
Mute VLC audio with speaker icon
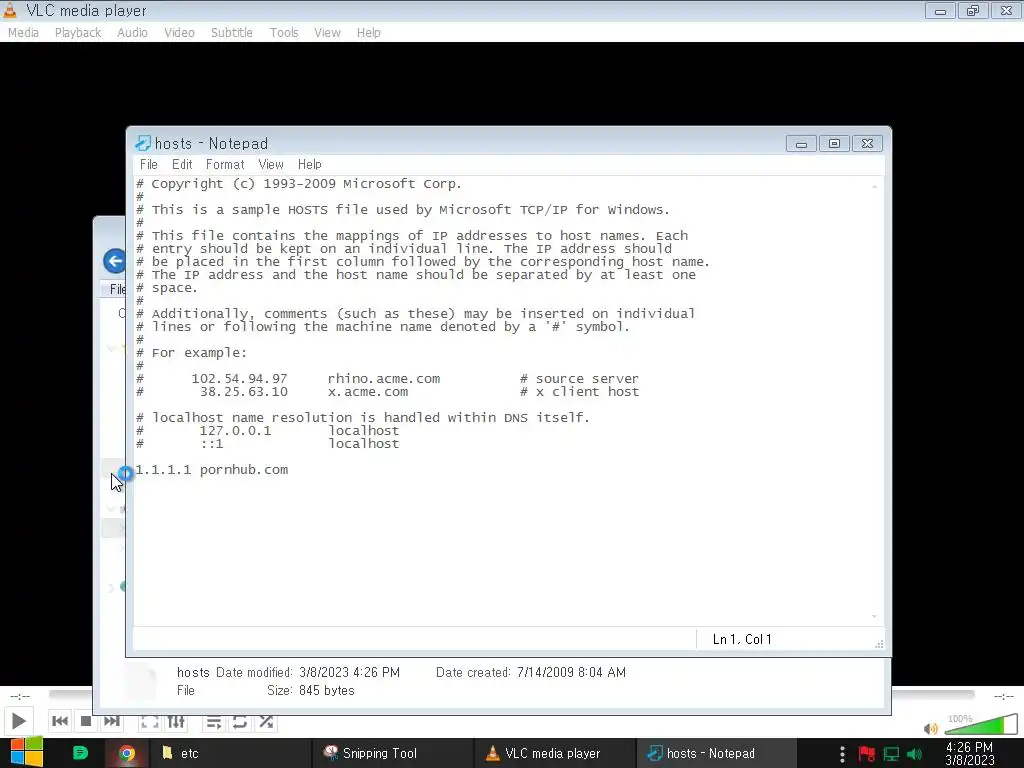[x=931, y=728]
